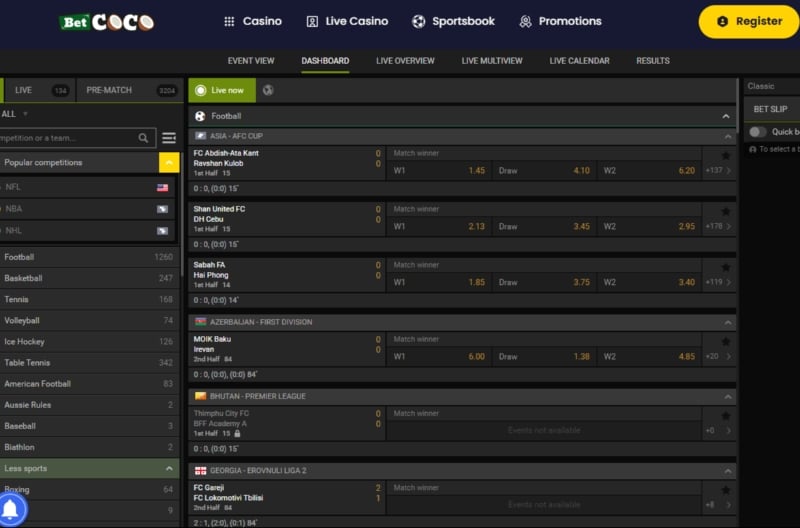View the Results tab
This screenshot has height=528, width=800.
click(653, 61)
